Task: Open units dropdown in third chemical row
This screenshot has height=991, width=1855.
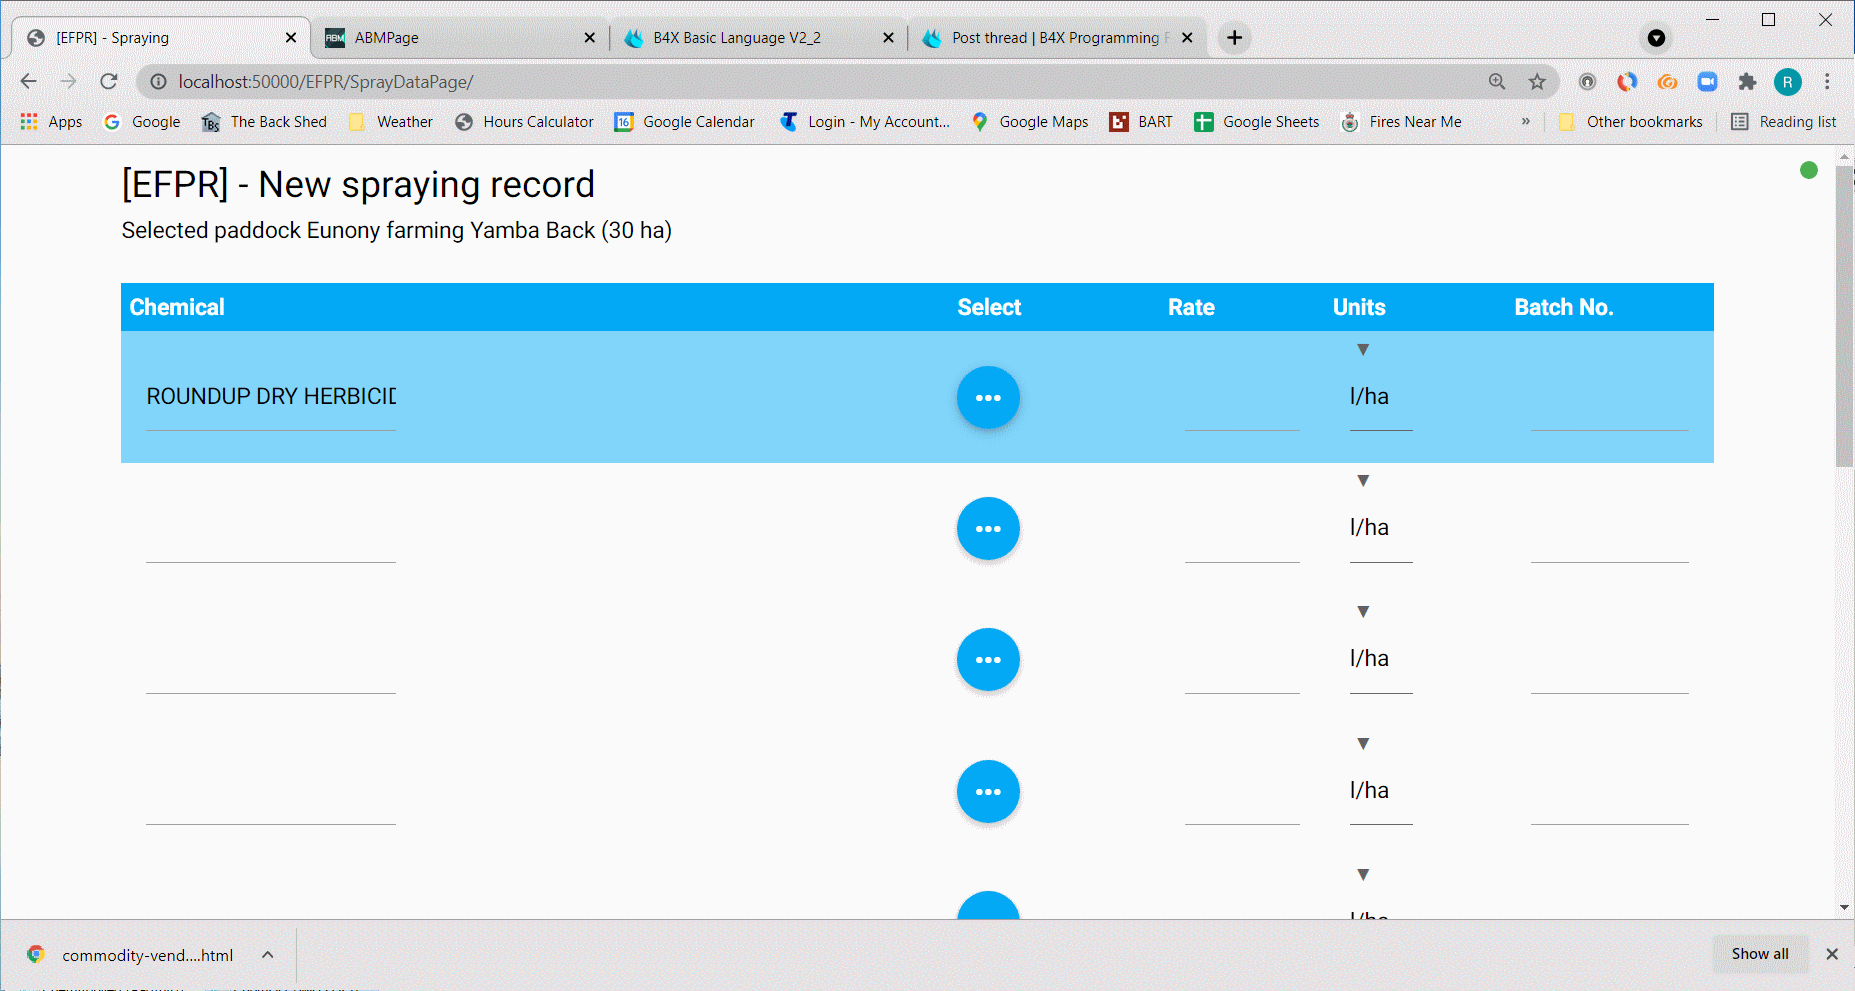Action: 1381,658
